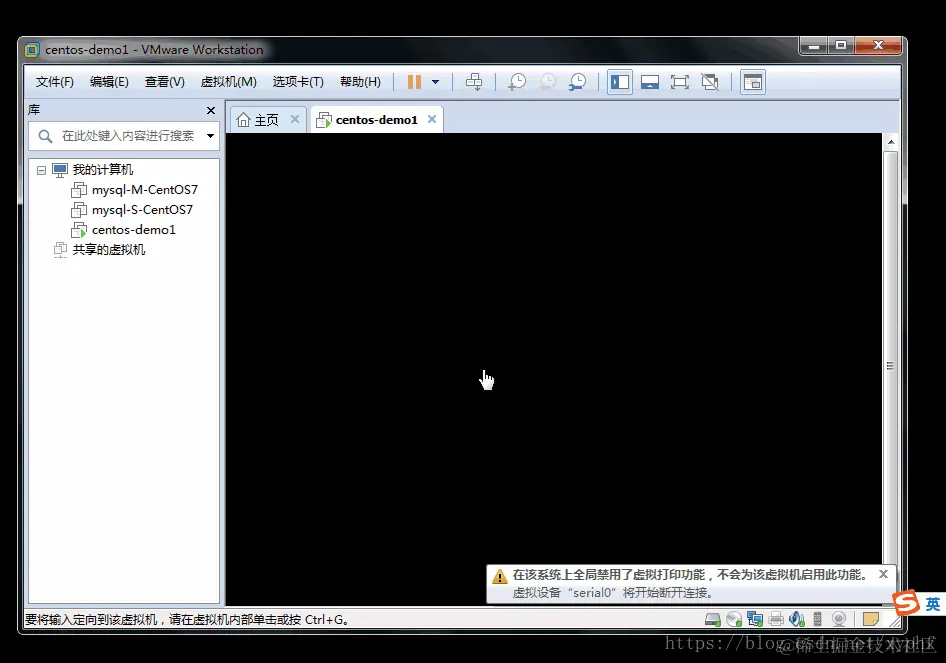Click the webcam status icon
Image resolution: width=946 pixels, height=663 pixels.
click(x=839, y=619)
